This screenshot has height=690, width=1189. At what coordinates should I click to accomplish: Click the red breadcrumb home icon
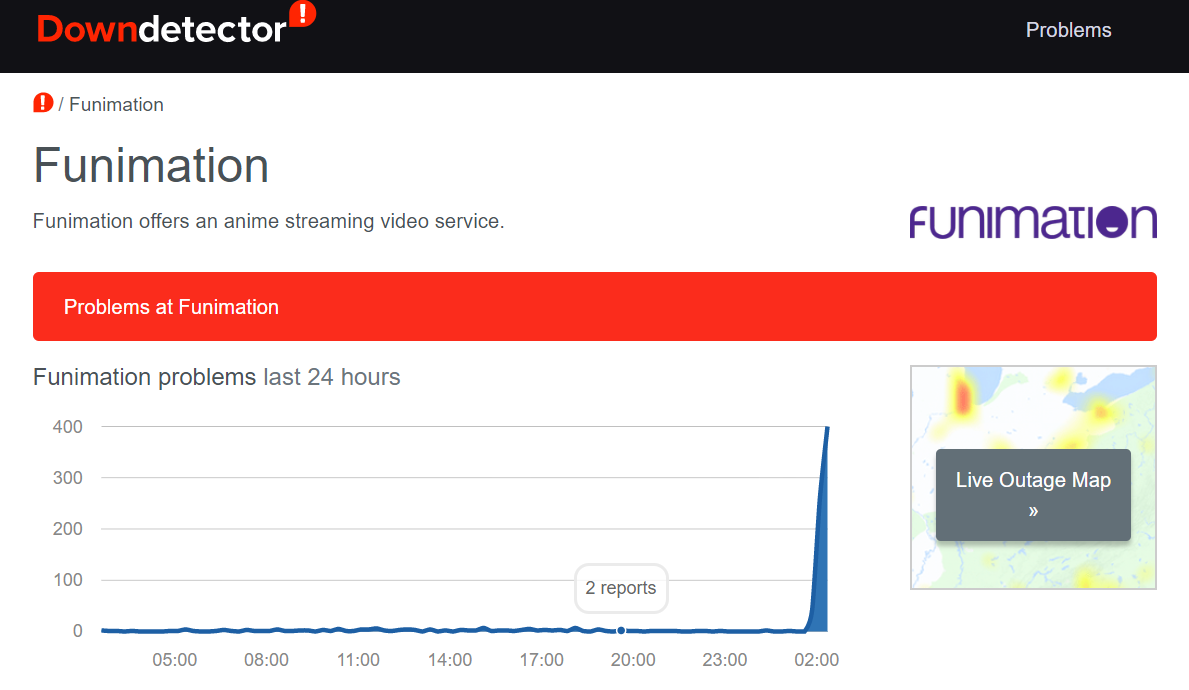(x=43, y=103)
